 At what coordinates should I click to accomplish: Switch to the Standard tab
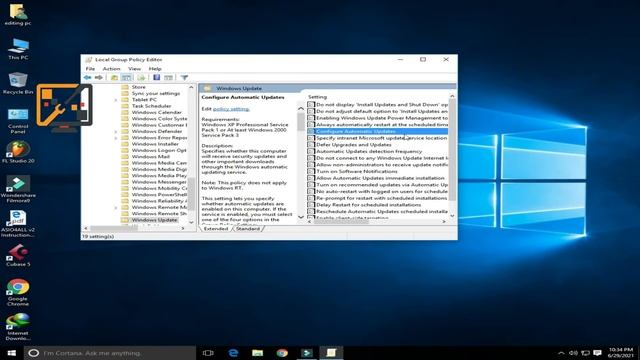248,229
